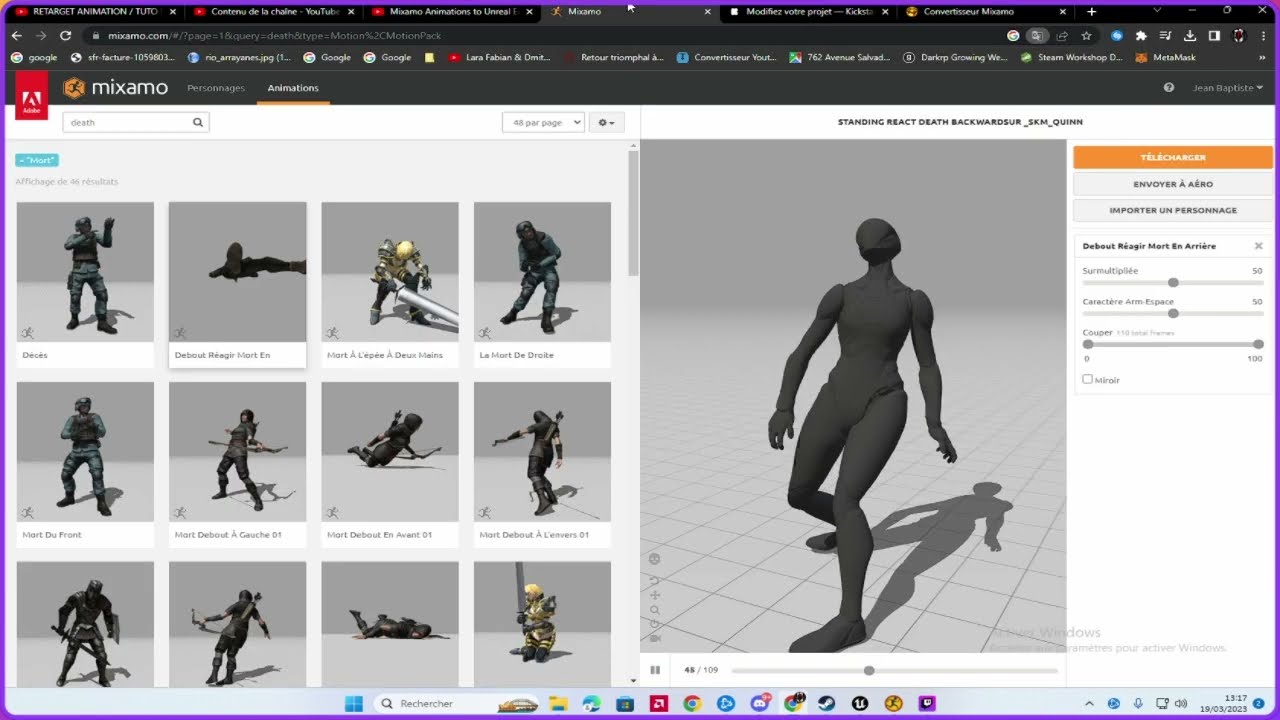
Task: Click the Couper trim end handle at 100
Action: click(1258, 344)
